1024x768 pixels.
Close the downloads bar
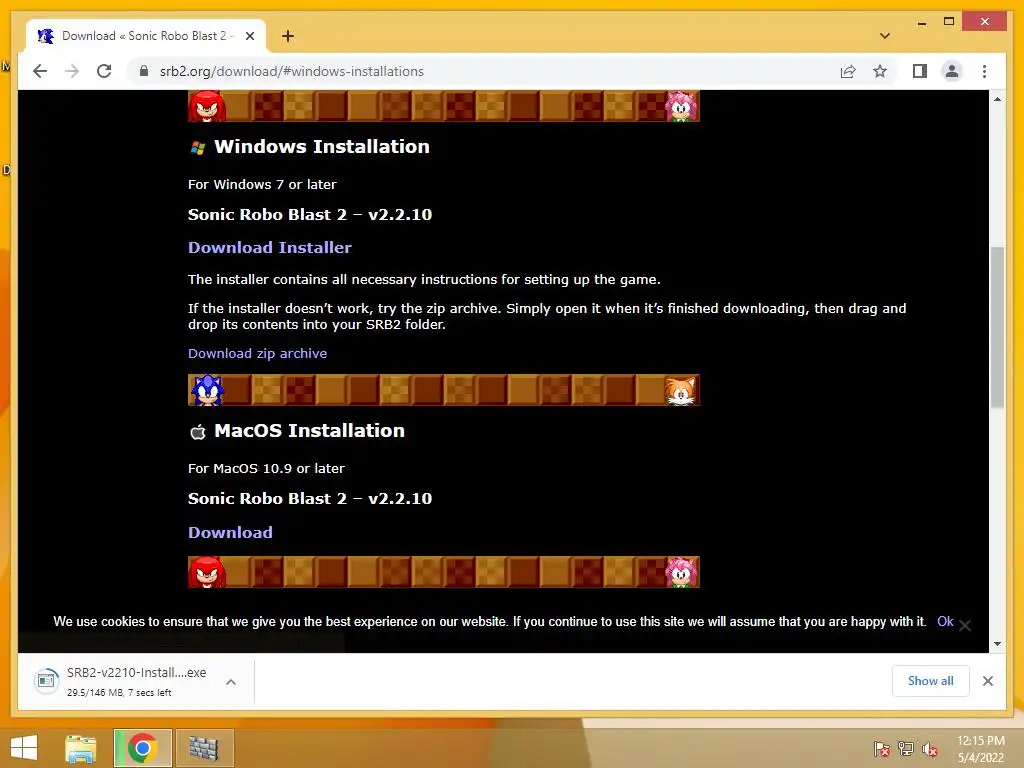tap(987, 681)
